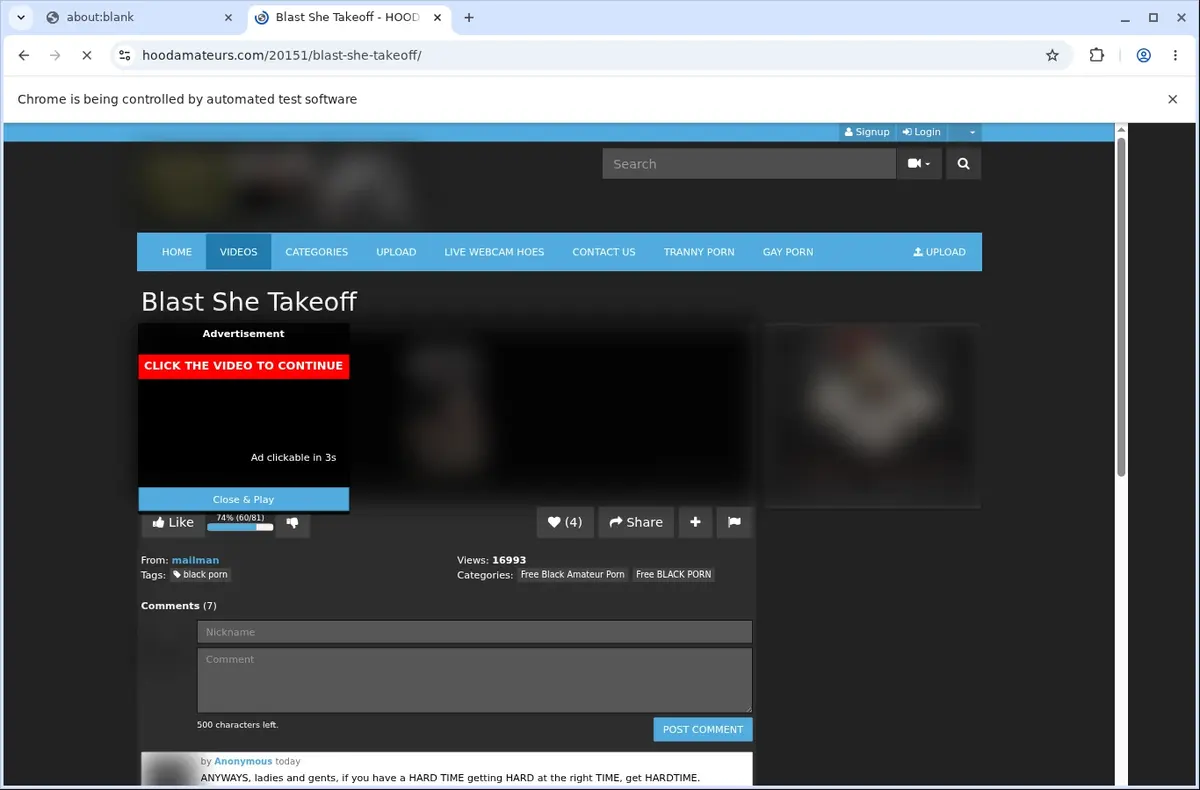Screen dimensions: 1200x790
Task: Click the 'Comments (7)' text
Action: click(179, 606)
